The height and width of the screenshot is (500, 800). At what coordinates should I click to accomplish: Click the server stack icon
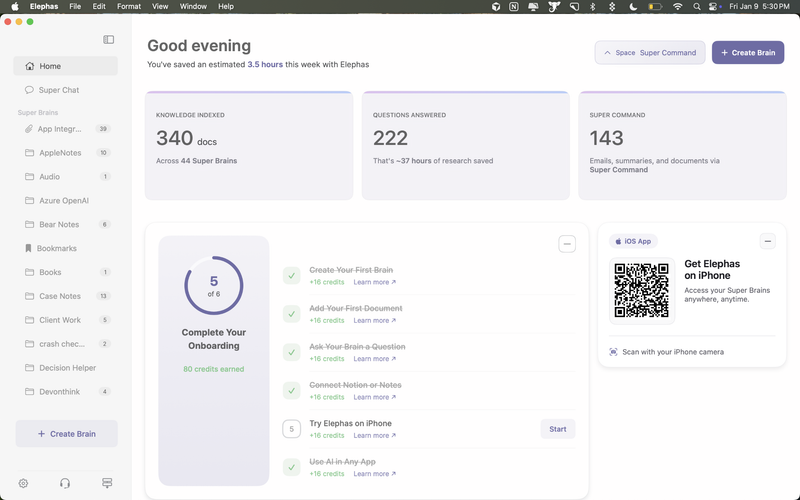107,483
